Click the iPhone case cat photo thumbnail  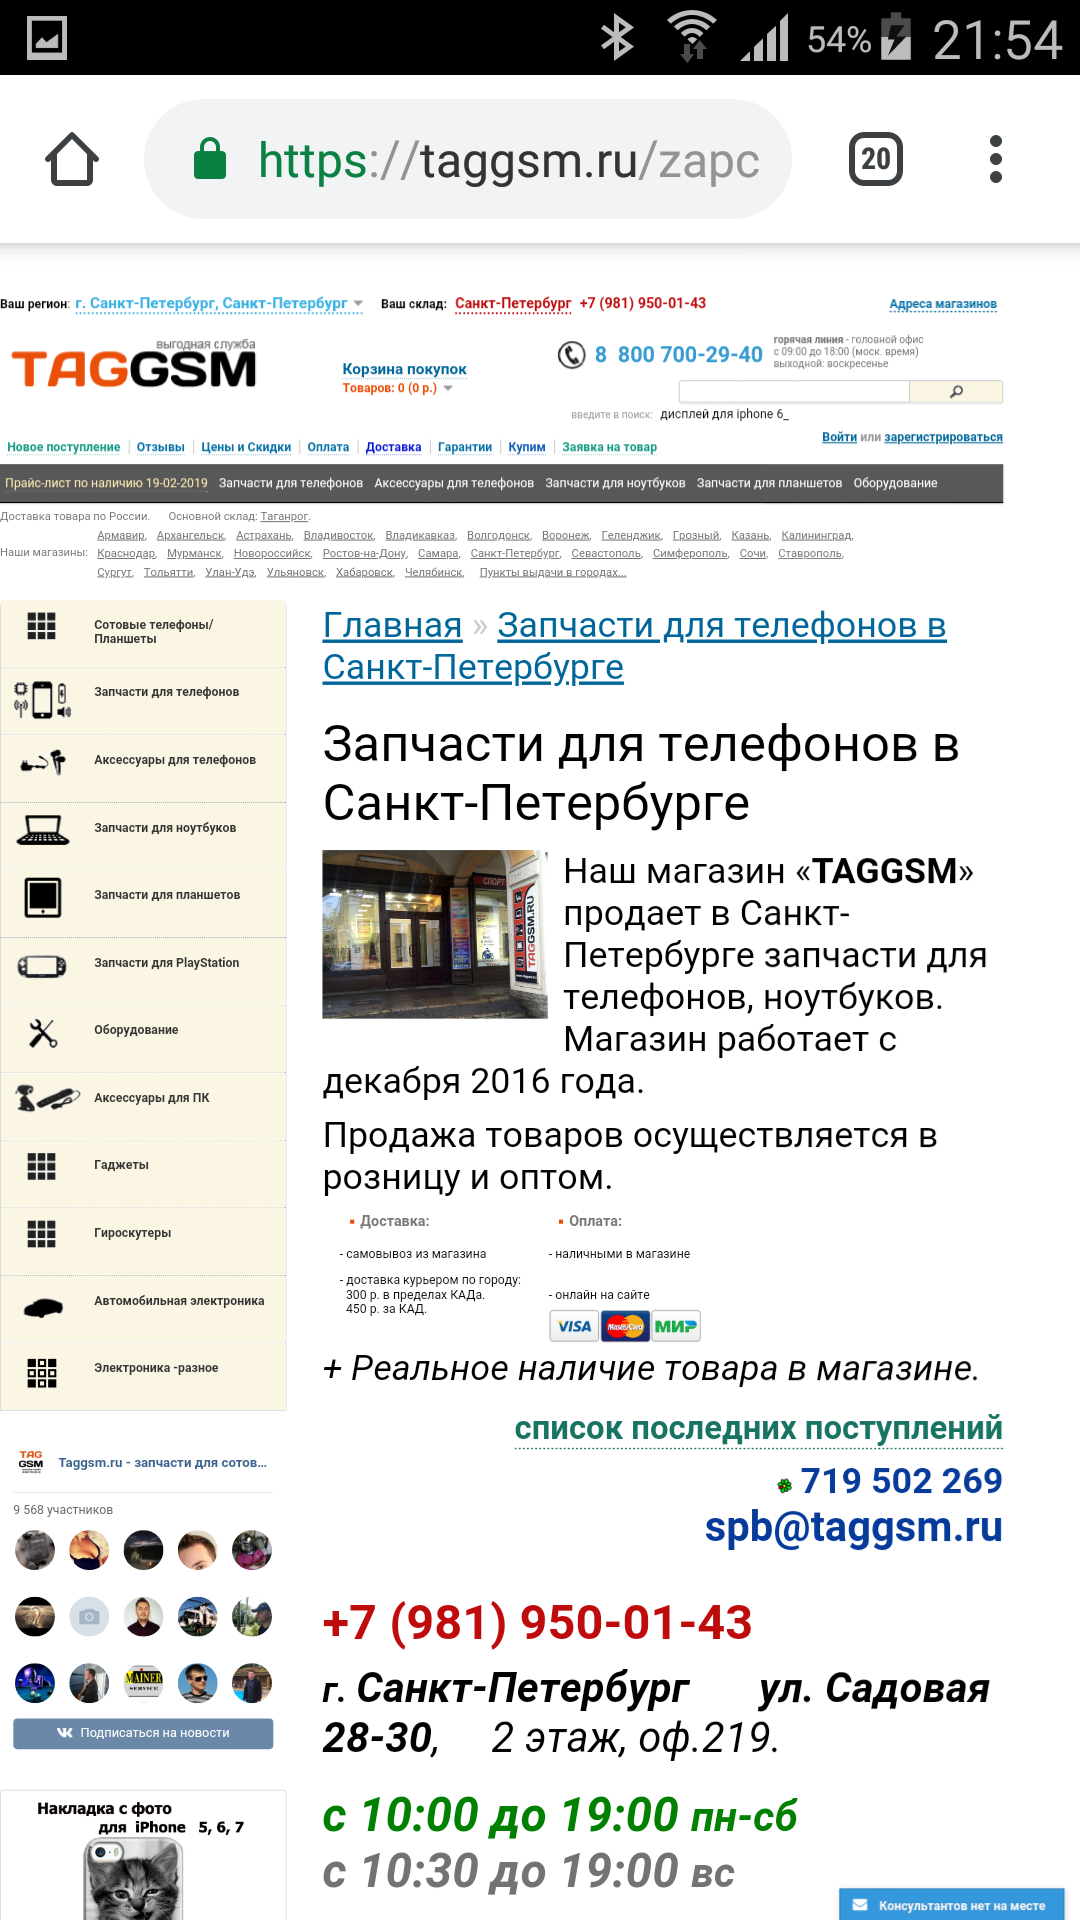coord(133,1880)
